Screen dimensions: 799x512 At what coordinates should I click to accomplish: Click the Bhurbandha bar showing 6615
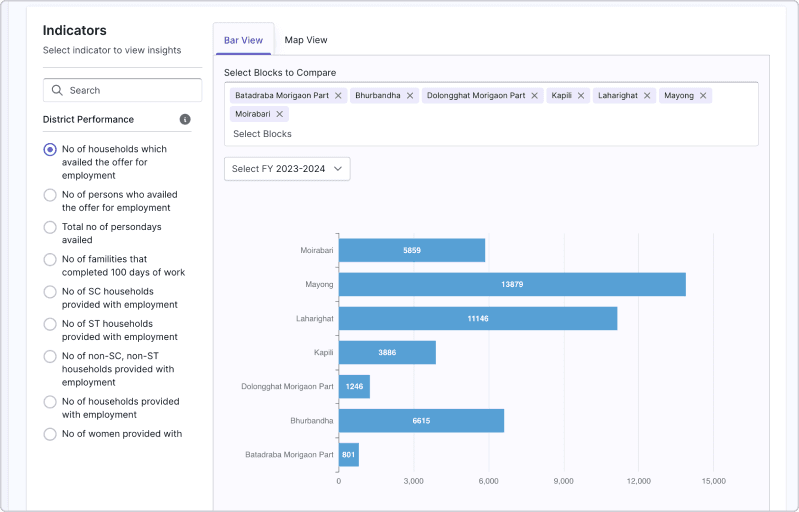tap(421, 421)
